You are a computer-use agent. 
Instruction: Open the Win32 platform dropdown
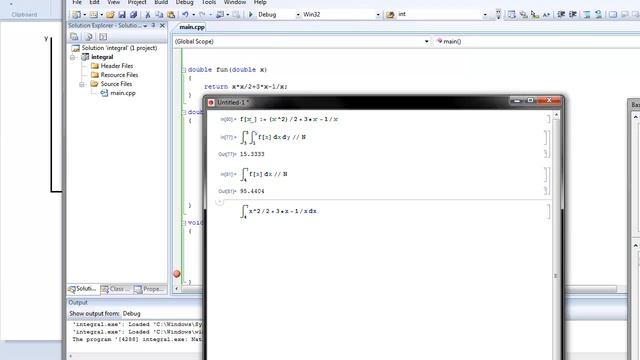(378, 15)
